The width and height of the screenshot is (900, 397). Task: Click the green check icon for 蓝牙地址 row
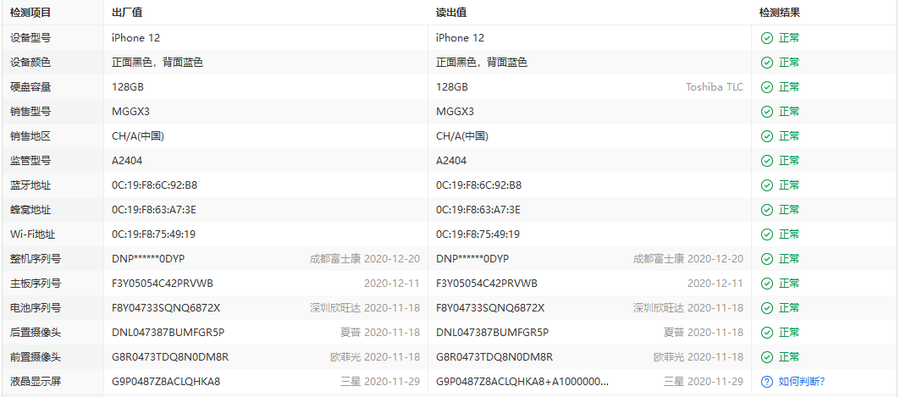[766, 185]
